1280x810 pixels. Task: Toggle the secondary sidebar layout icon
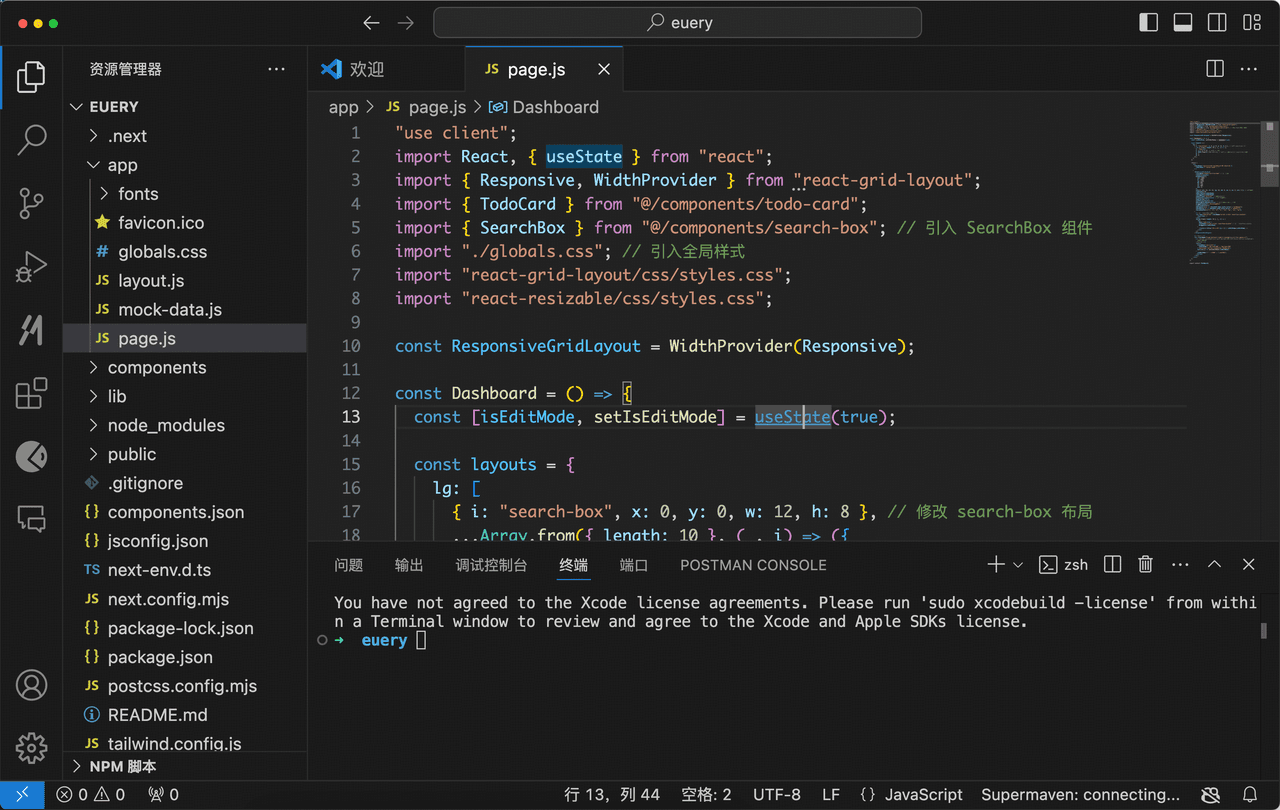[x=1217, y=23]
